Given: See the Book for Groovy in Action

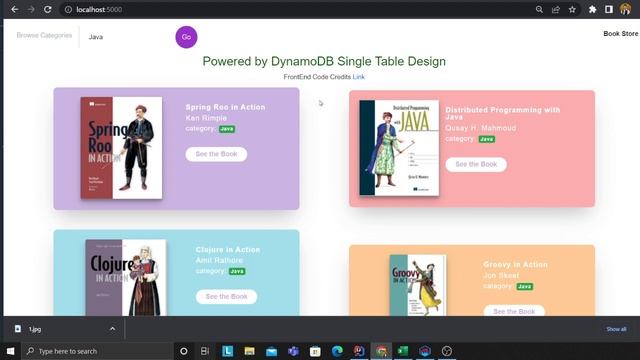Looking at the screenshot, I should (x=514, y=311).
